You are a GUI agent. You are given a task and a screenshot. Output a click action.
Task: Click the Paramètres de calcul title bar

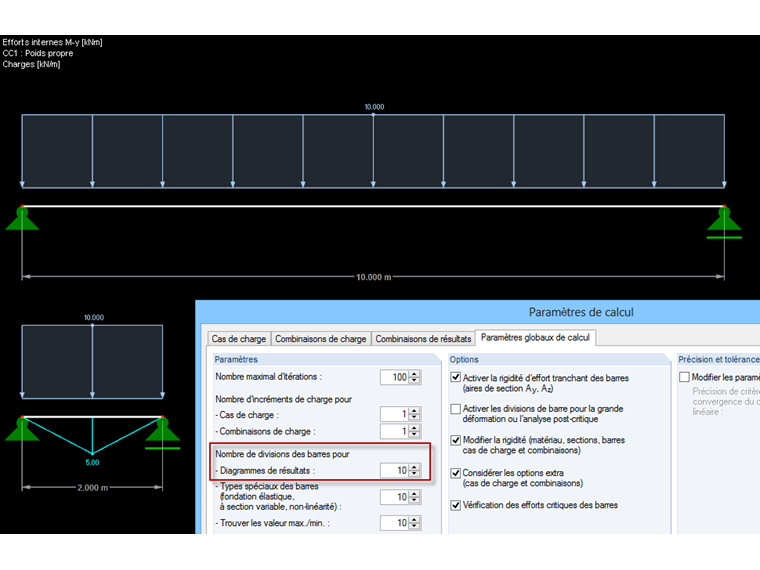pos(477,312)
